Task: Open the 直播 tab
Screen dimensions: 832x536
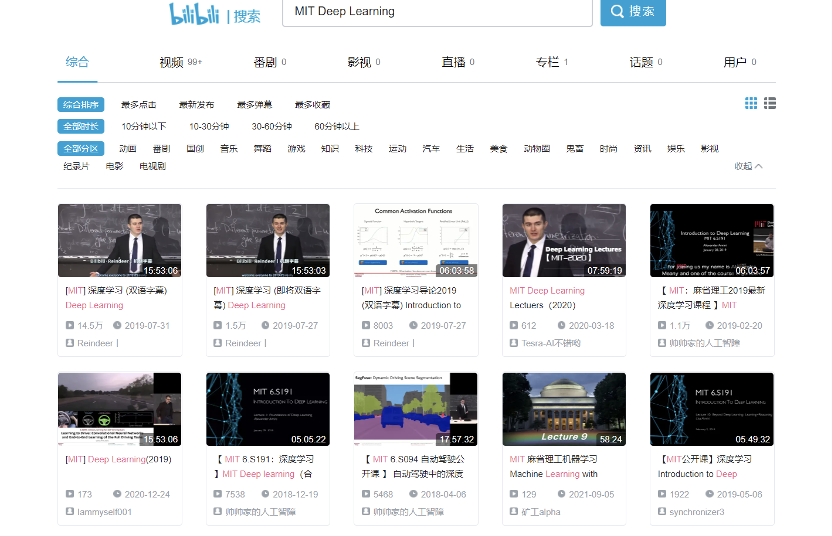Action: click(x=458, y=62)
